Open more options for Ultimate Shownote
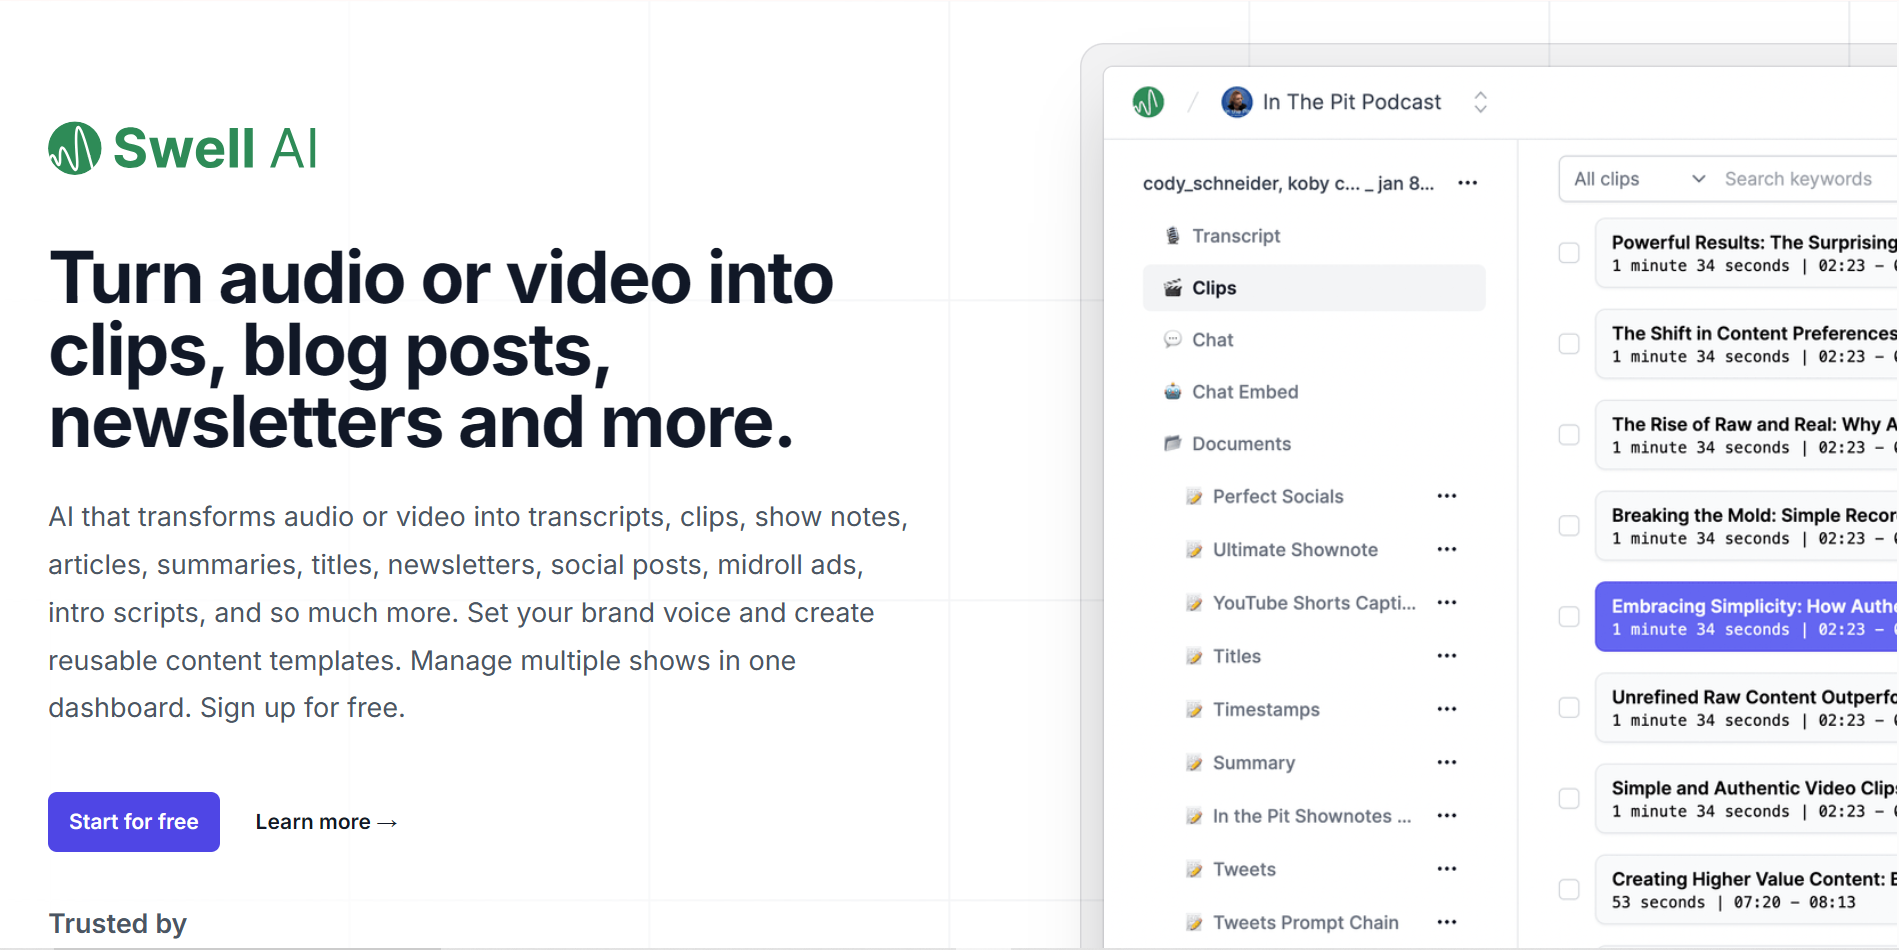 pos(1447,549)
